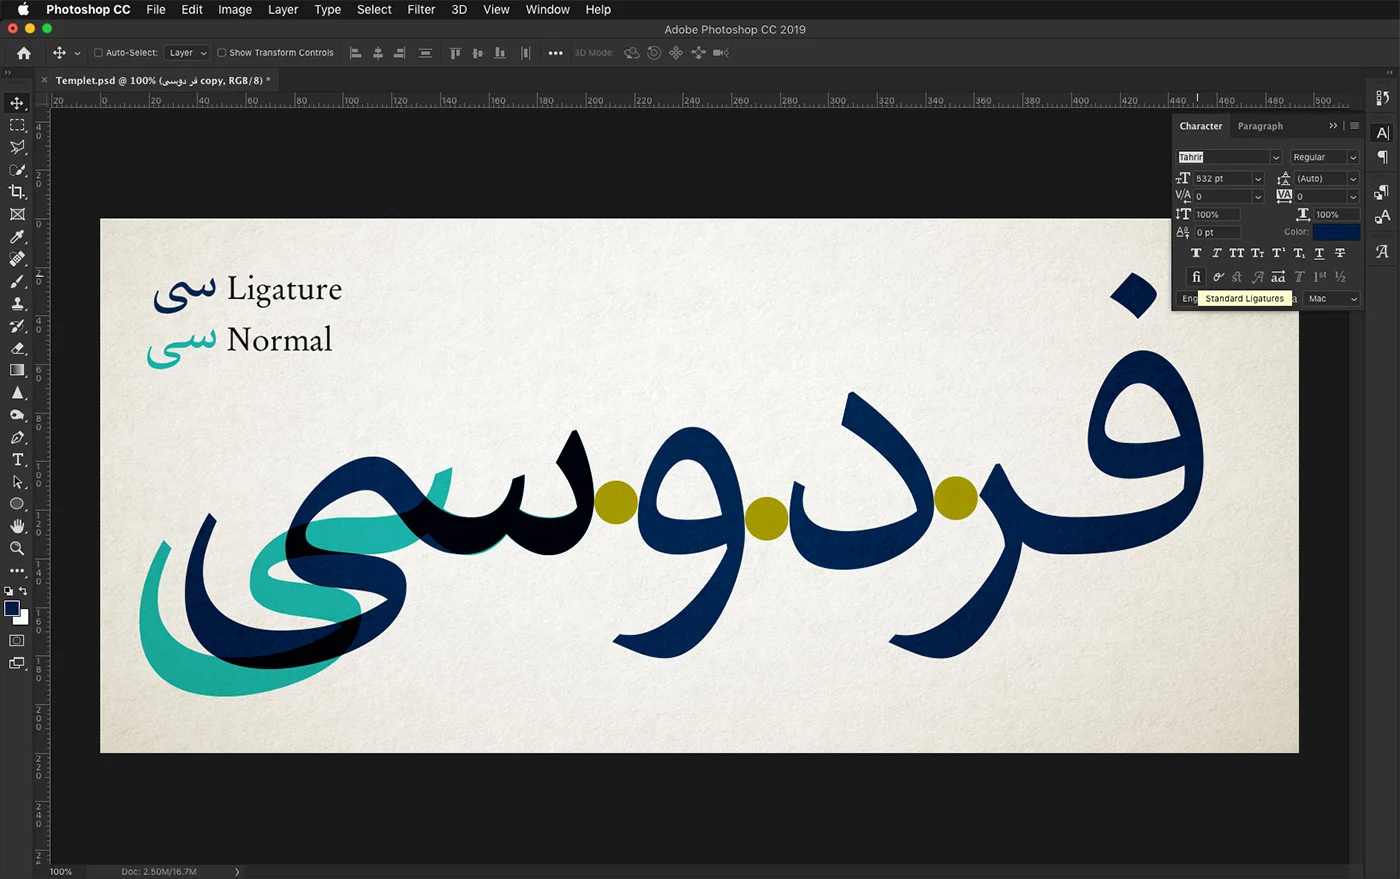Select the Pen tool
Image resolution: width=1400 pixels, height=879 pixels.
point(17,437)
